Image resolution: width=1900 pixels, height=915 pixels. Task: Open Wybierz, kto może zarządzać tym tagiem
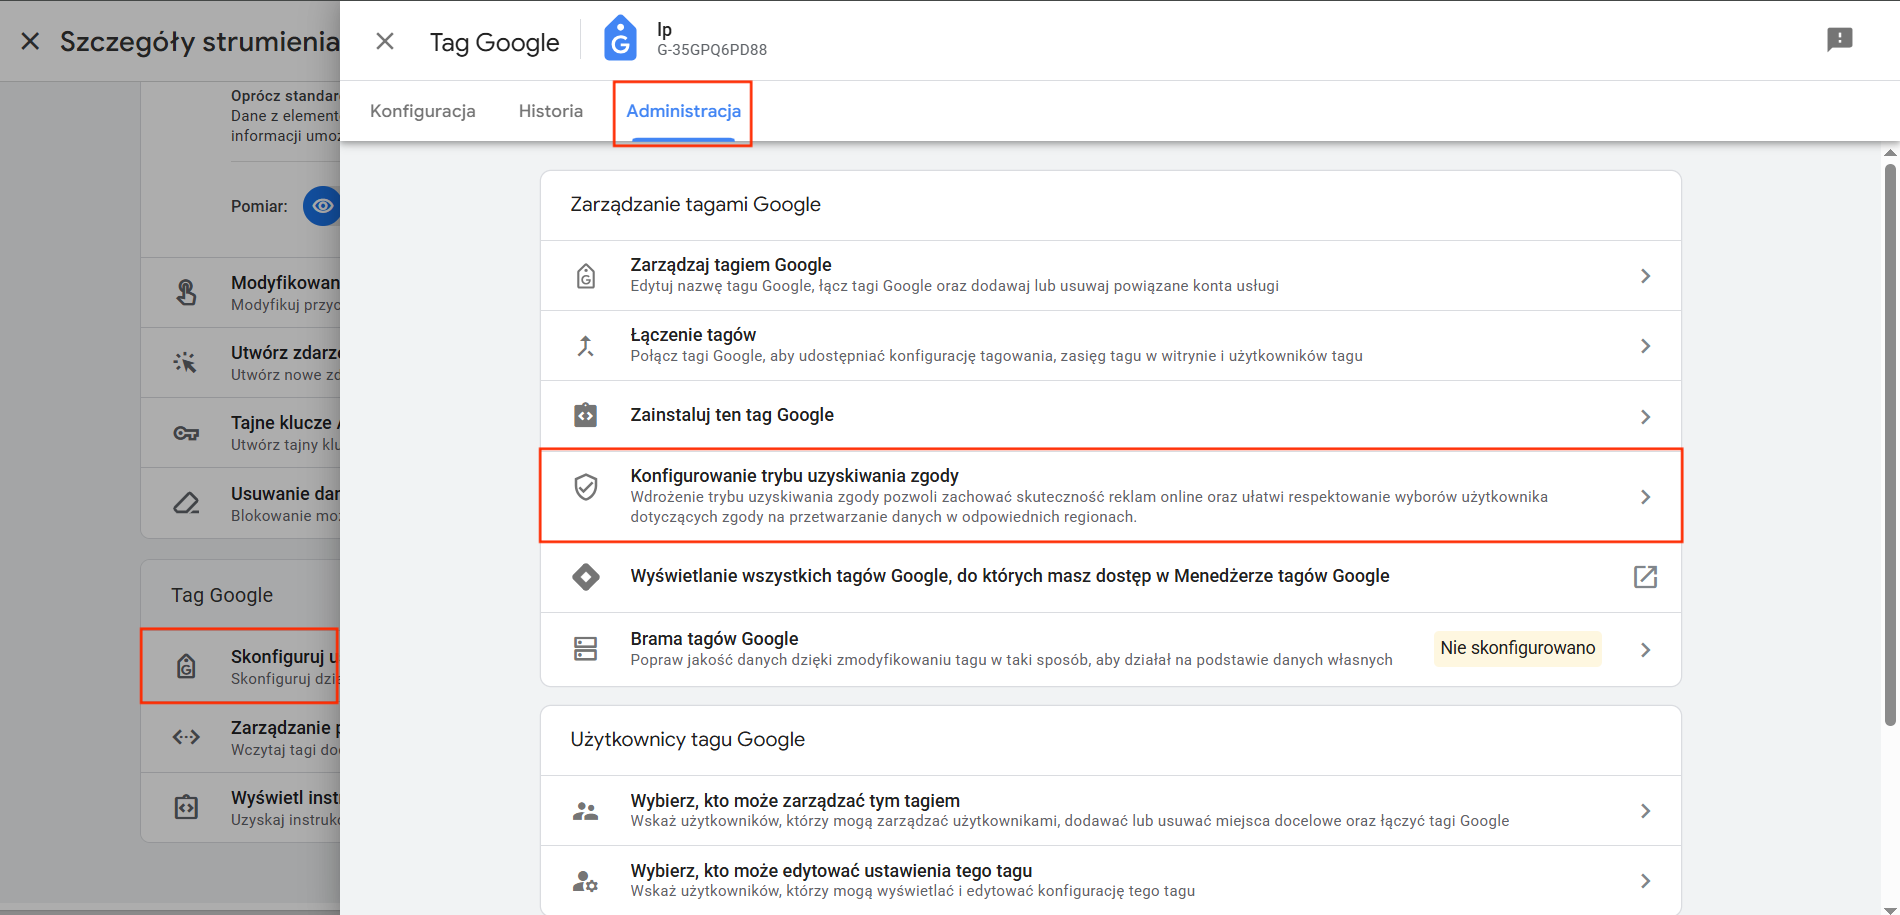point(1110,810)
